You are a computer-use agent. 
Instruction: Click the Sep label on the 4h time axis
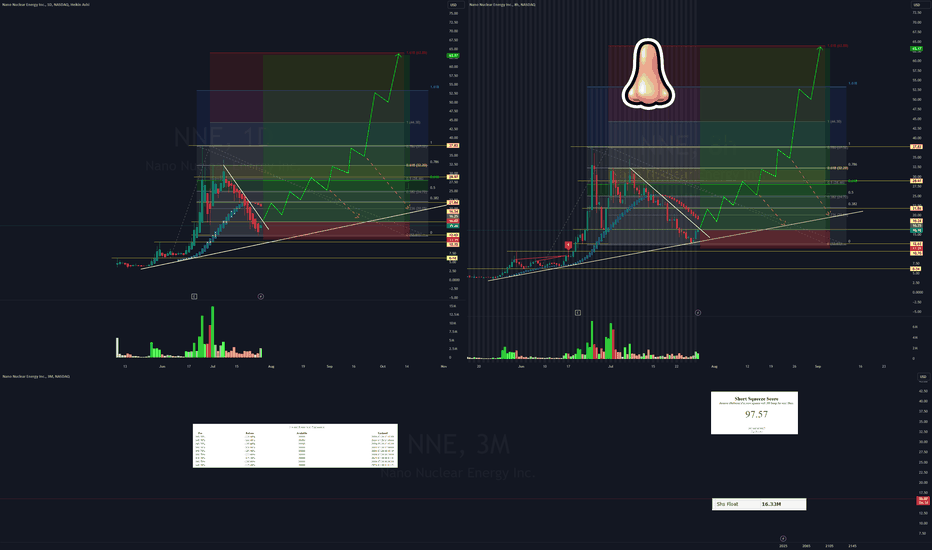coord(818,367)
